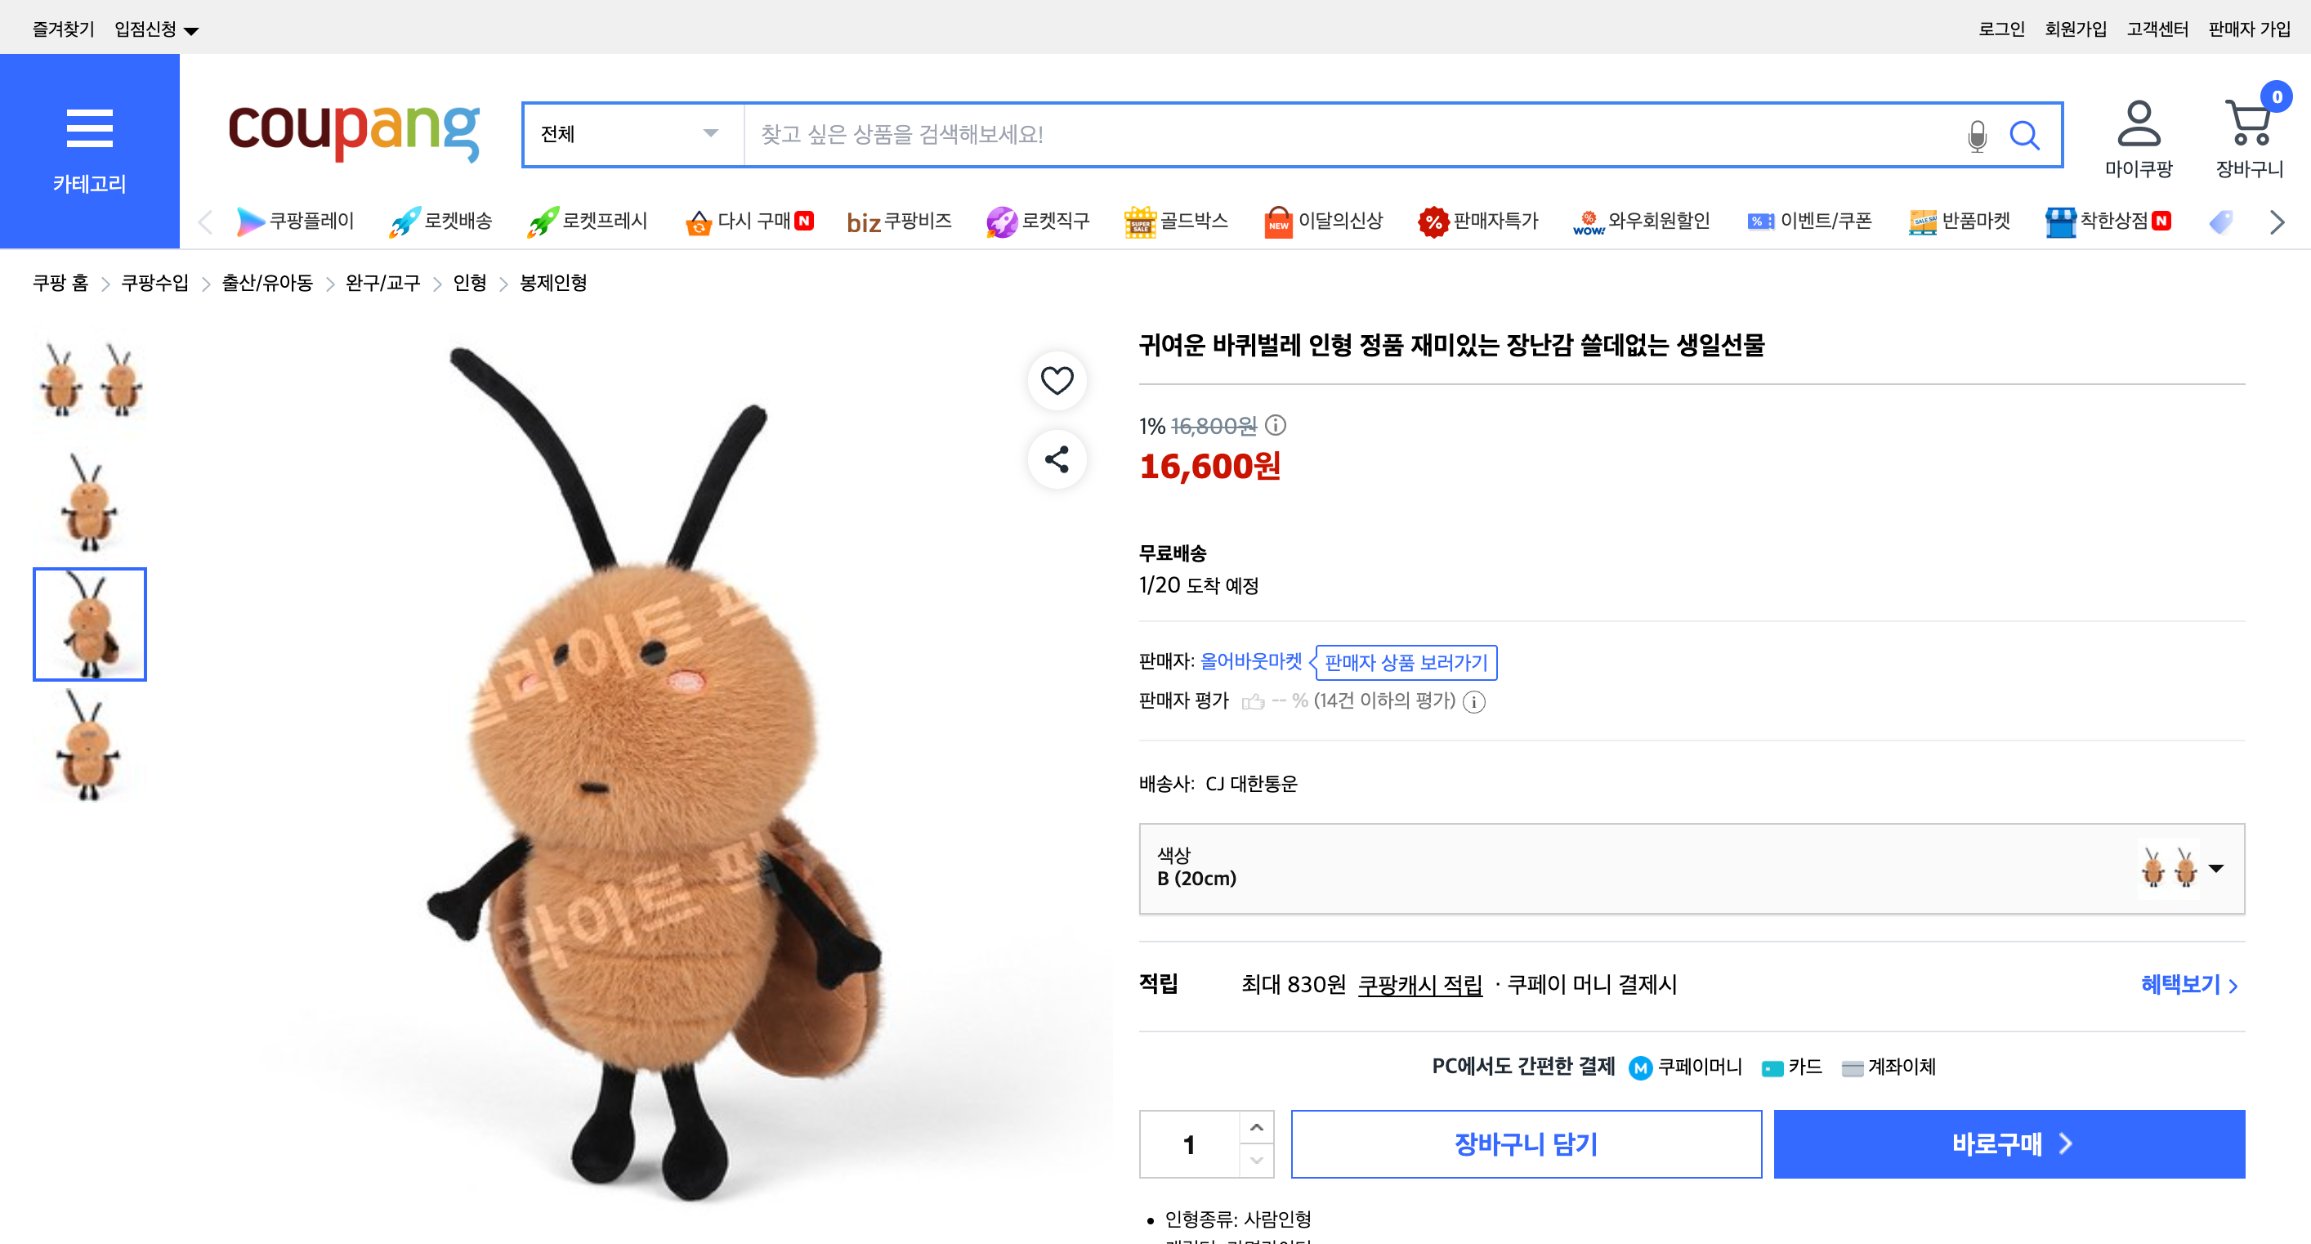Open the 올어바웃마켓 seller link
The image size is (2311, 1244).
tap(1252, 662)
